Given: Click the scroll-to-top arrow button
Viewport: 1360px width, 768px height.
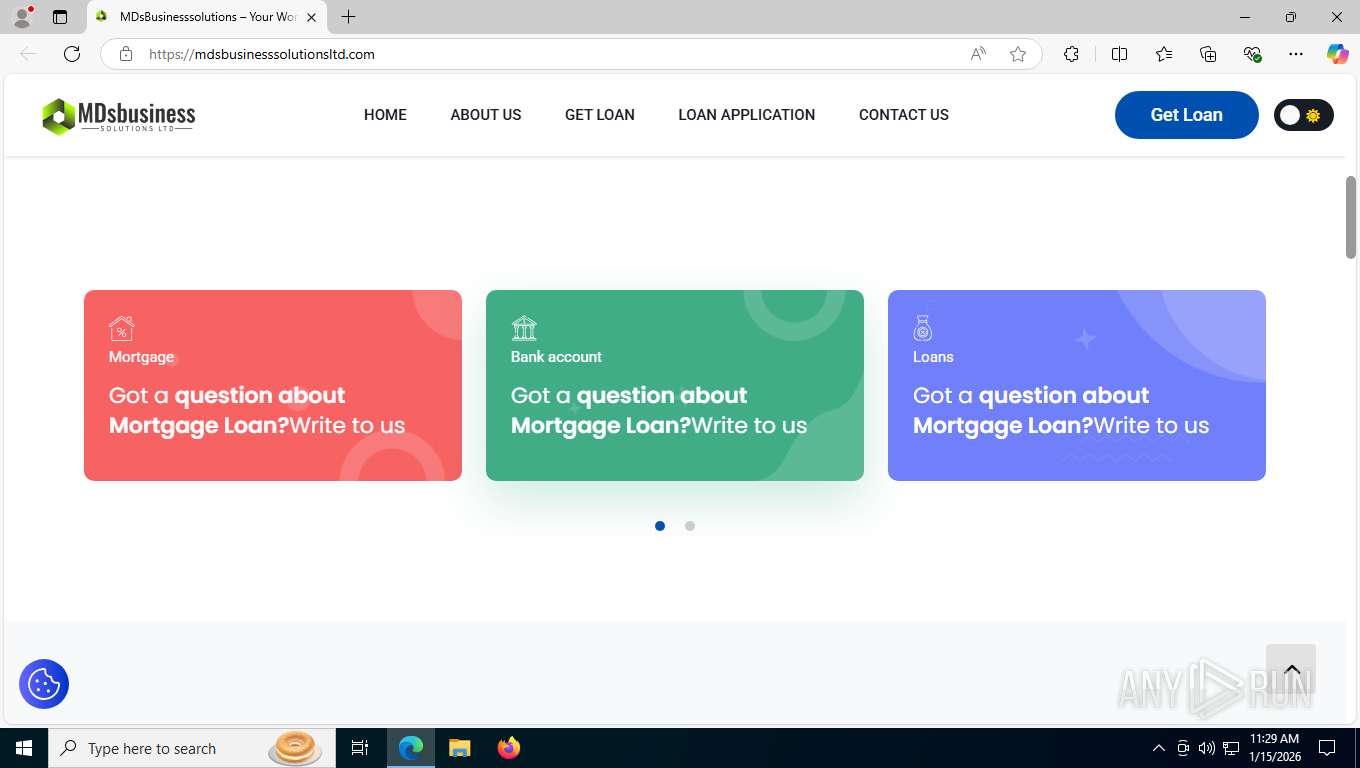Looking at the screenshot, I should point(1291,670).
